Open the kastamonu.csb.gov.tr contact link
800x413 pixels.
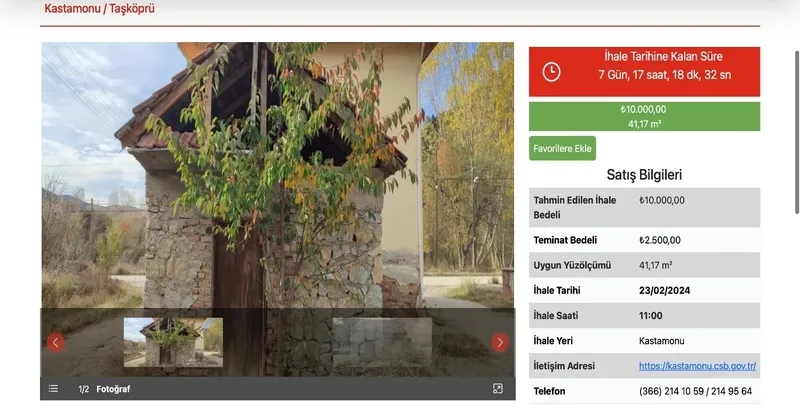697,366
